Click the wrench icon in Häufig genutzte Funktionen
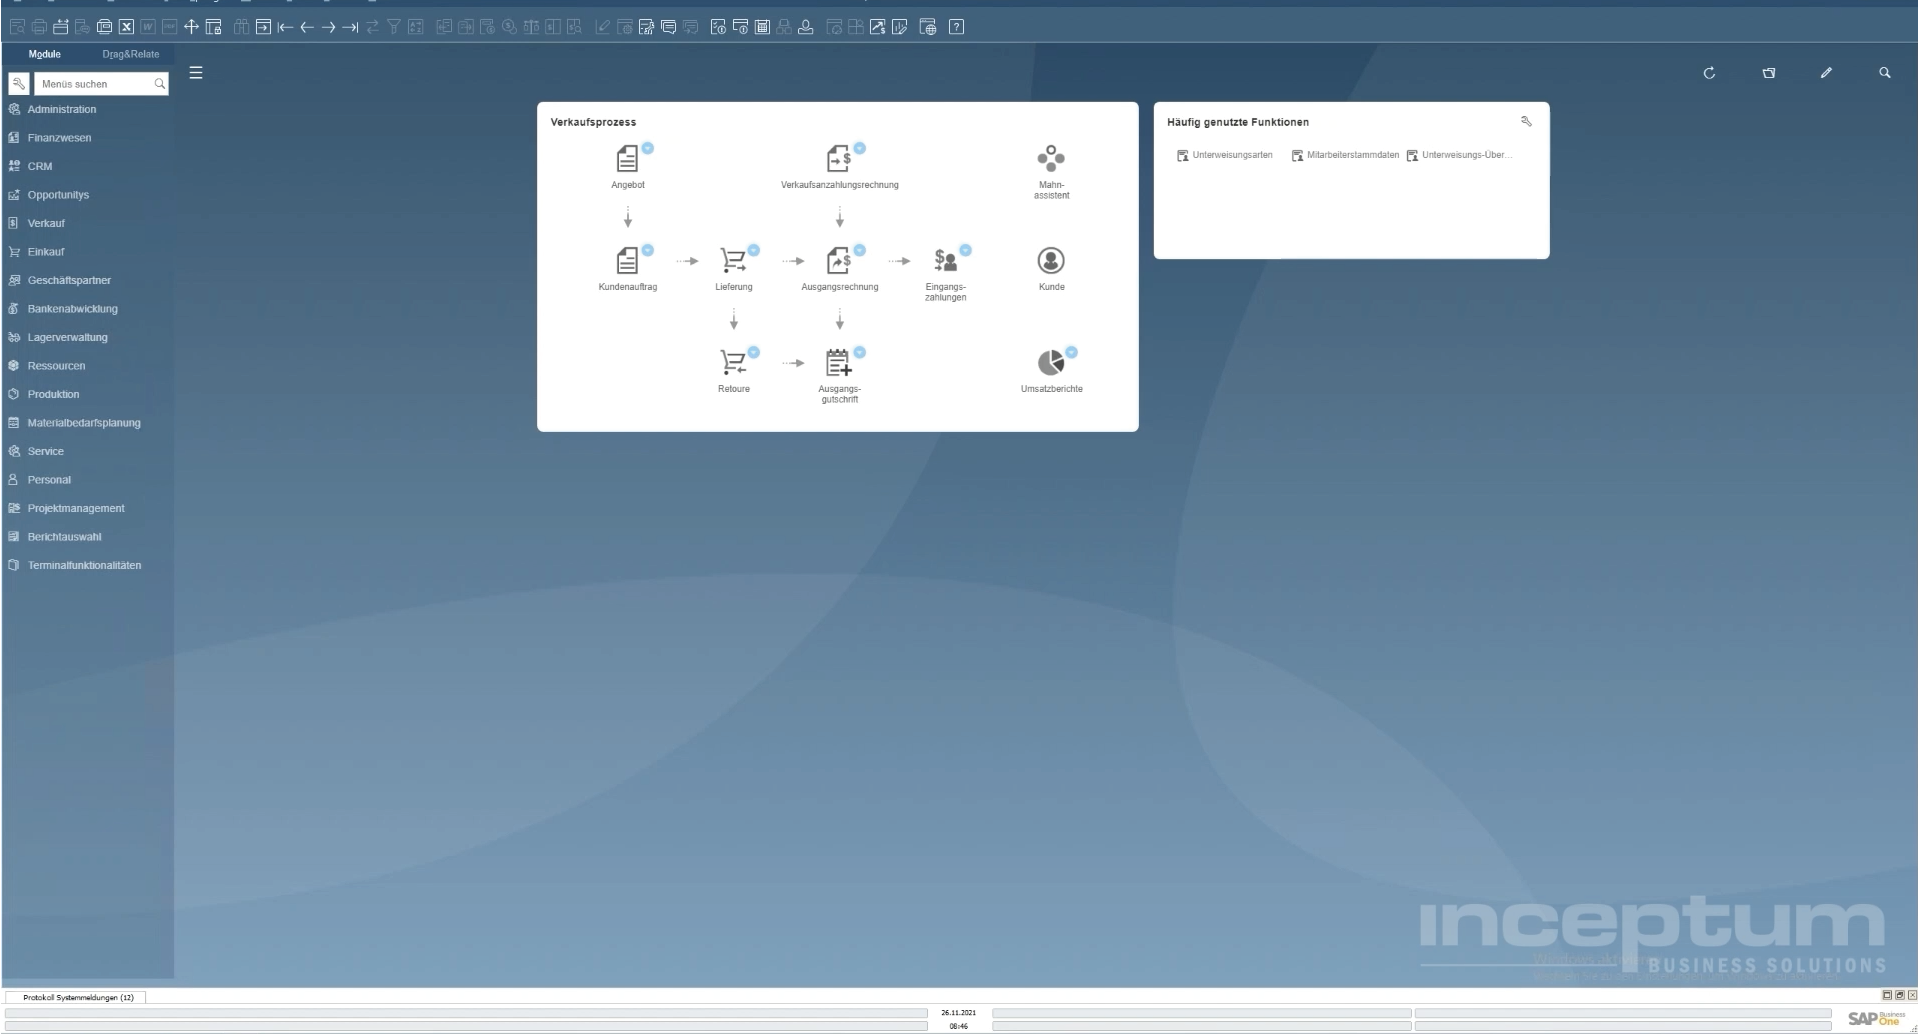Viewport: 1919px width, 1034px height. pos(1526,121)
